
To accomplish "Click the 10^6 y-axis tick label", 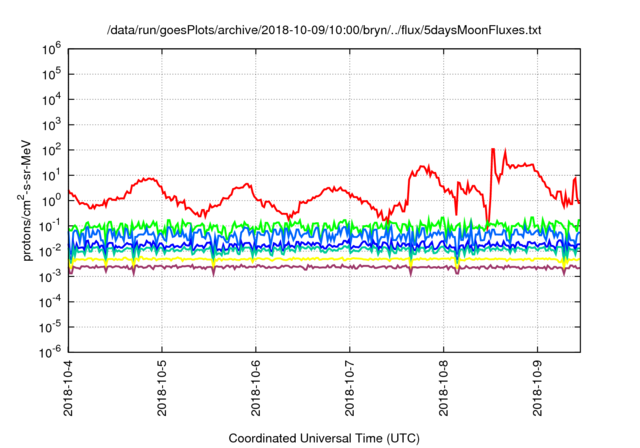I will 51,49.
